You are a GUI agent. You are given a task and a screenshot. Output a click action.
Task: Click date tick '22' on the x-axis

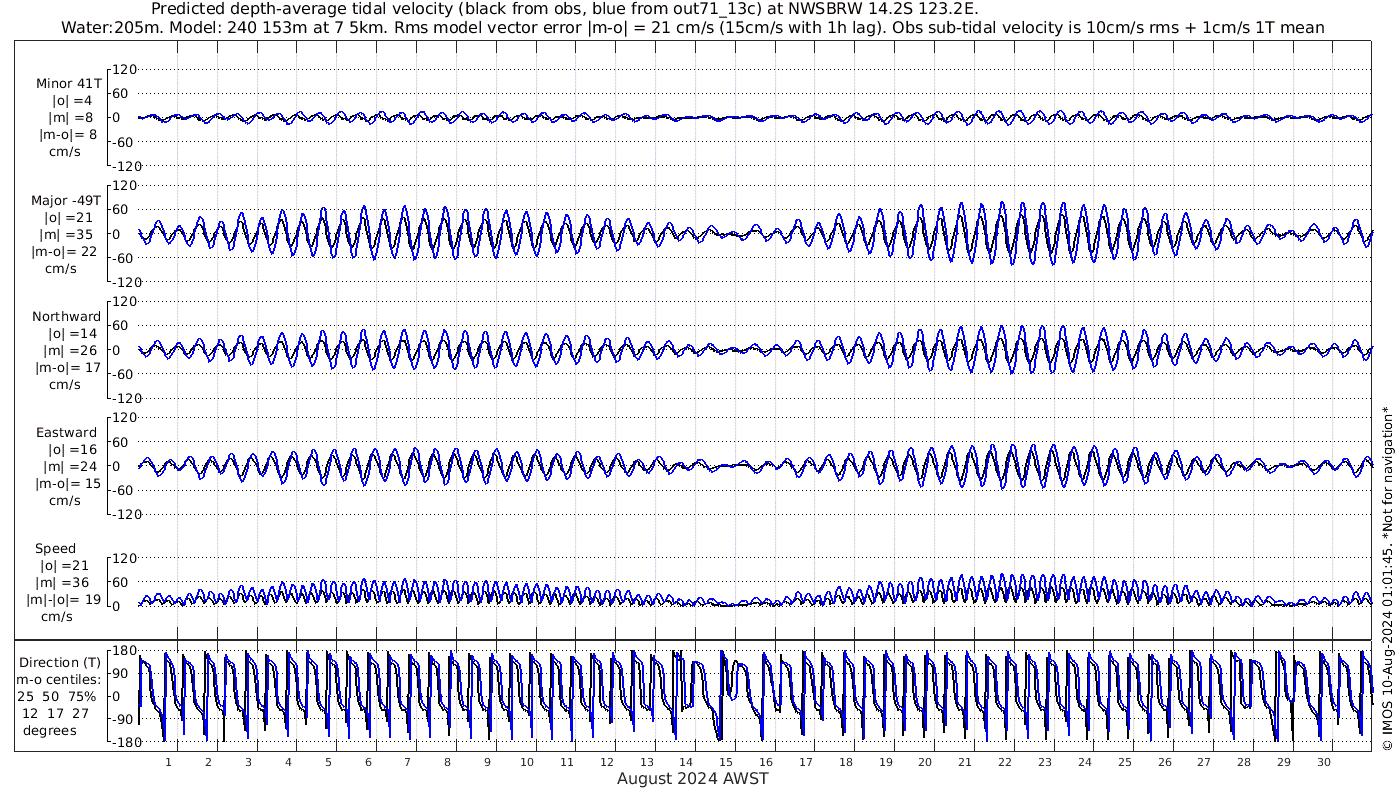1005,762
